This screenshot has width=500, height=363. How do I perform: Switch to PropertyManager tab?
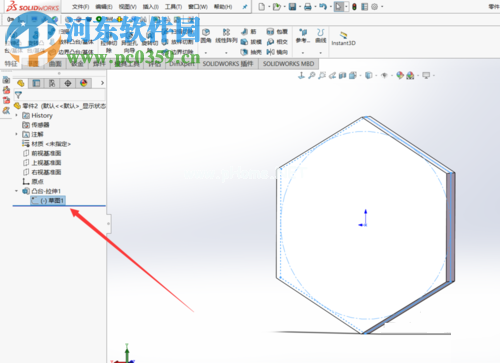[36, 83]
